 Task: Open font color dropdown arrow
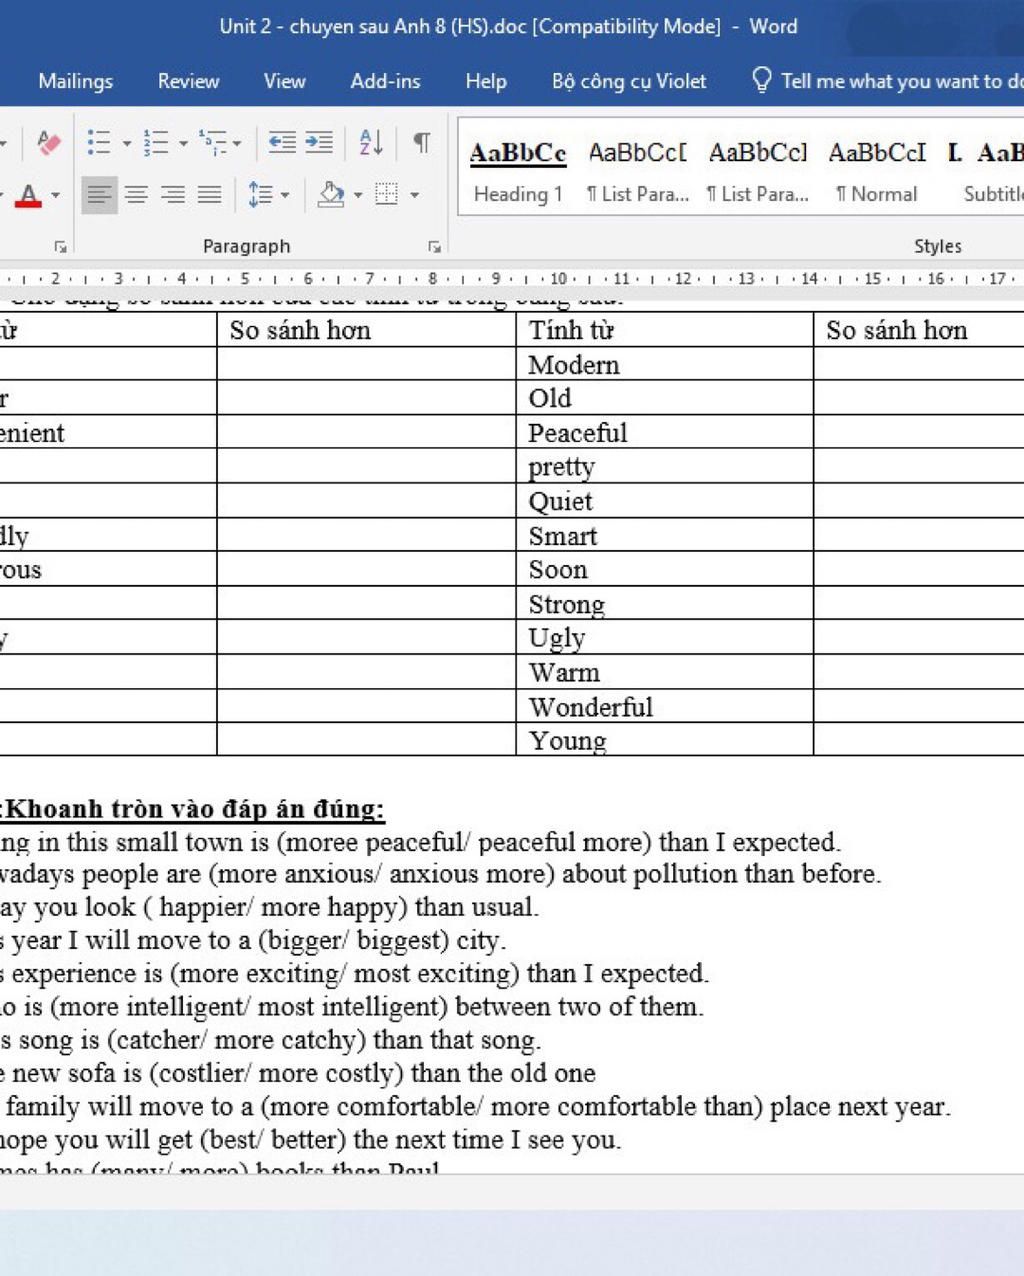point(55,195)
